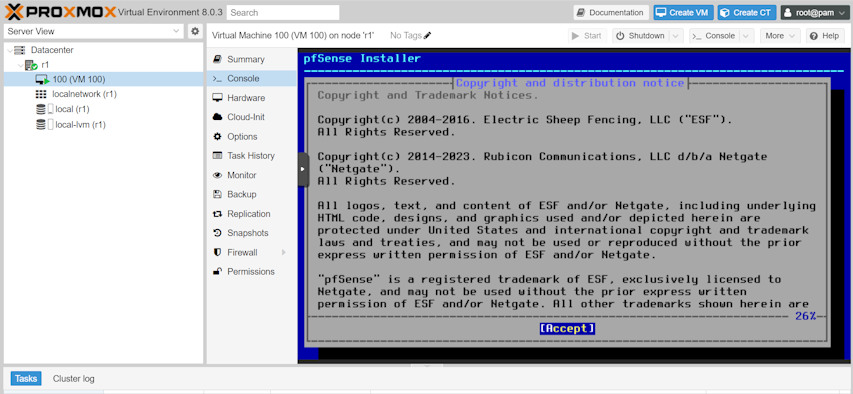This screenshot has width=853, height=394.
Task: Open the Task History tab
Action: (x=251, y=156)
